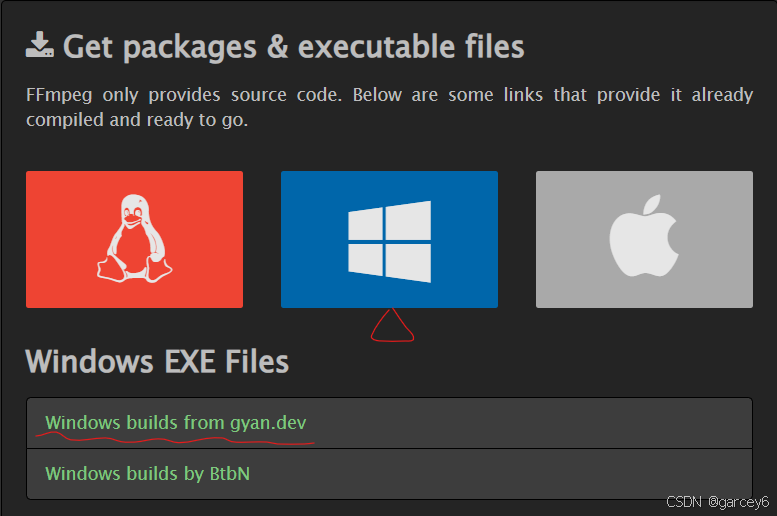Click the download icon beside the heading
Screen dimensions: 777x516
tap(40, 45)
